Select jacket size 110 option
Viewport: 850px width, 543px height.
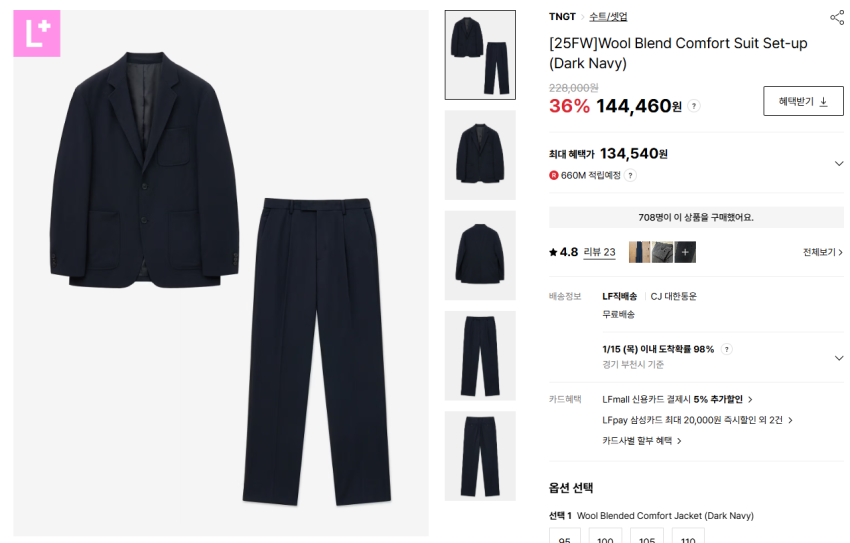[688, 536]
